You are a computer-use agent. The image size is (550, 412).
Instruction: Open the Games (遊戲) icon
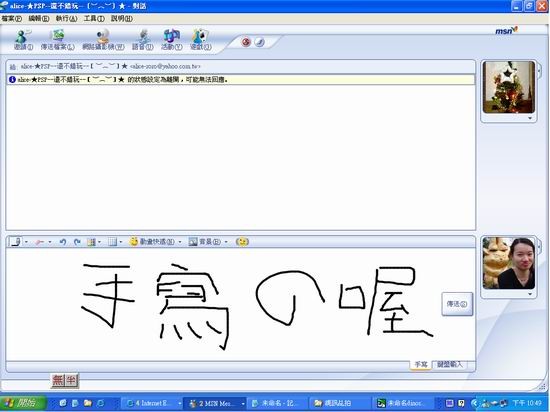(201, 40)
